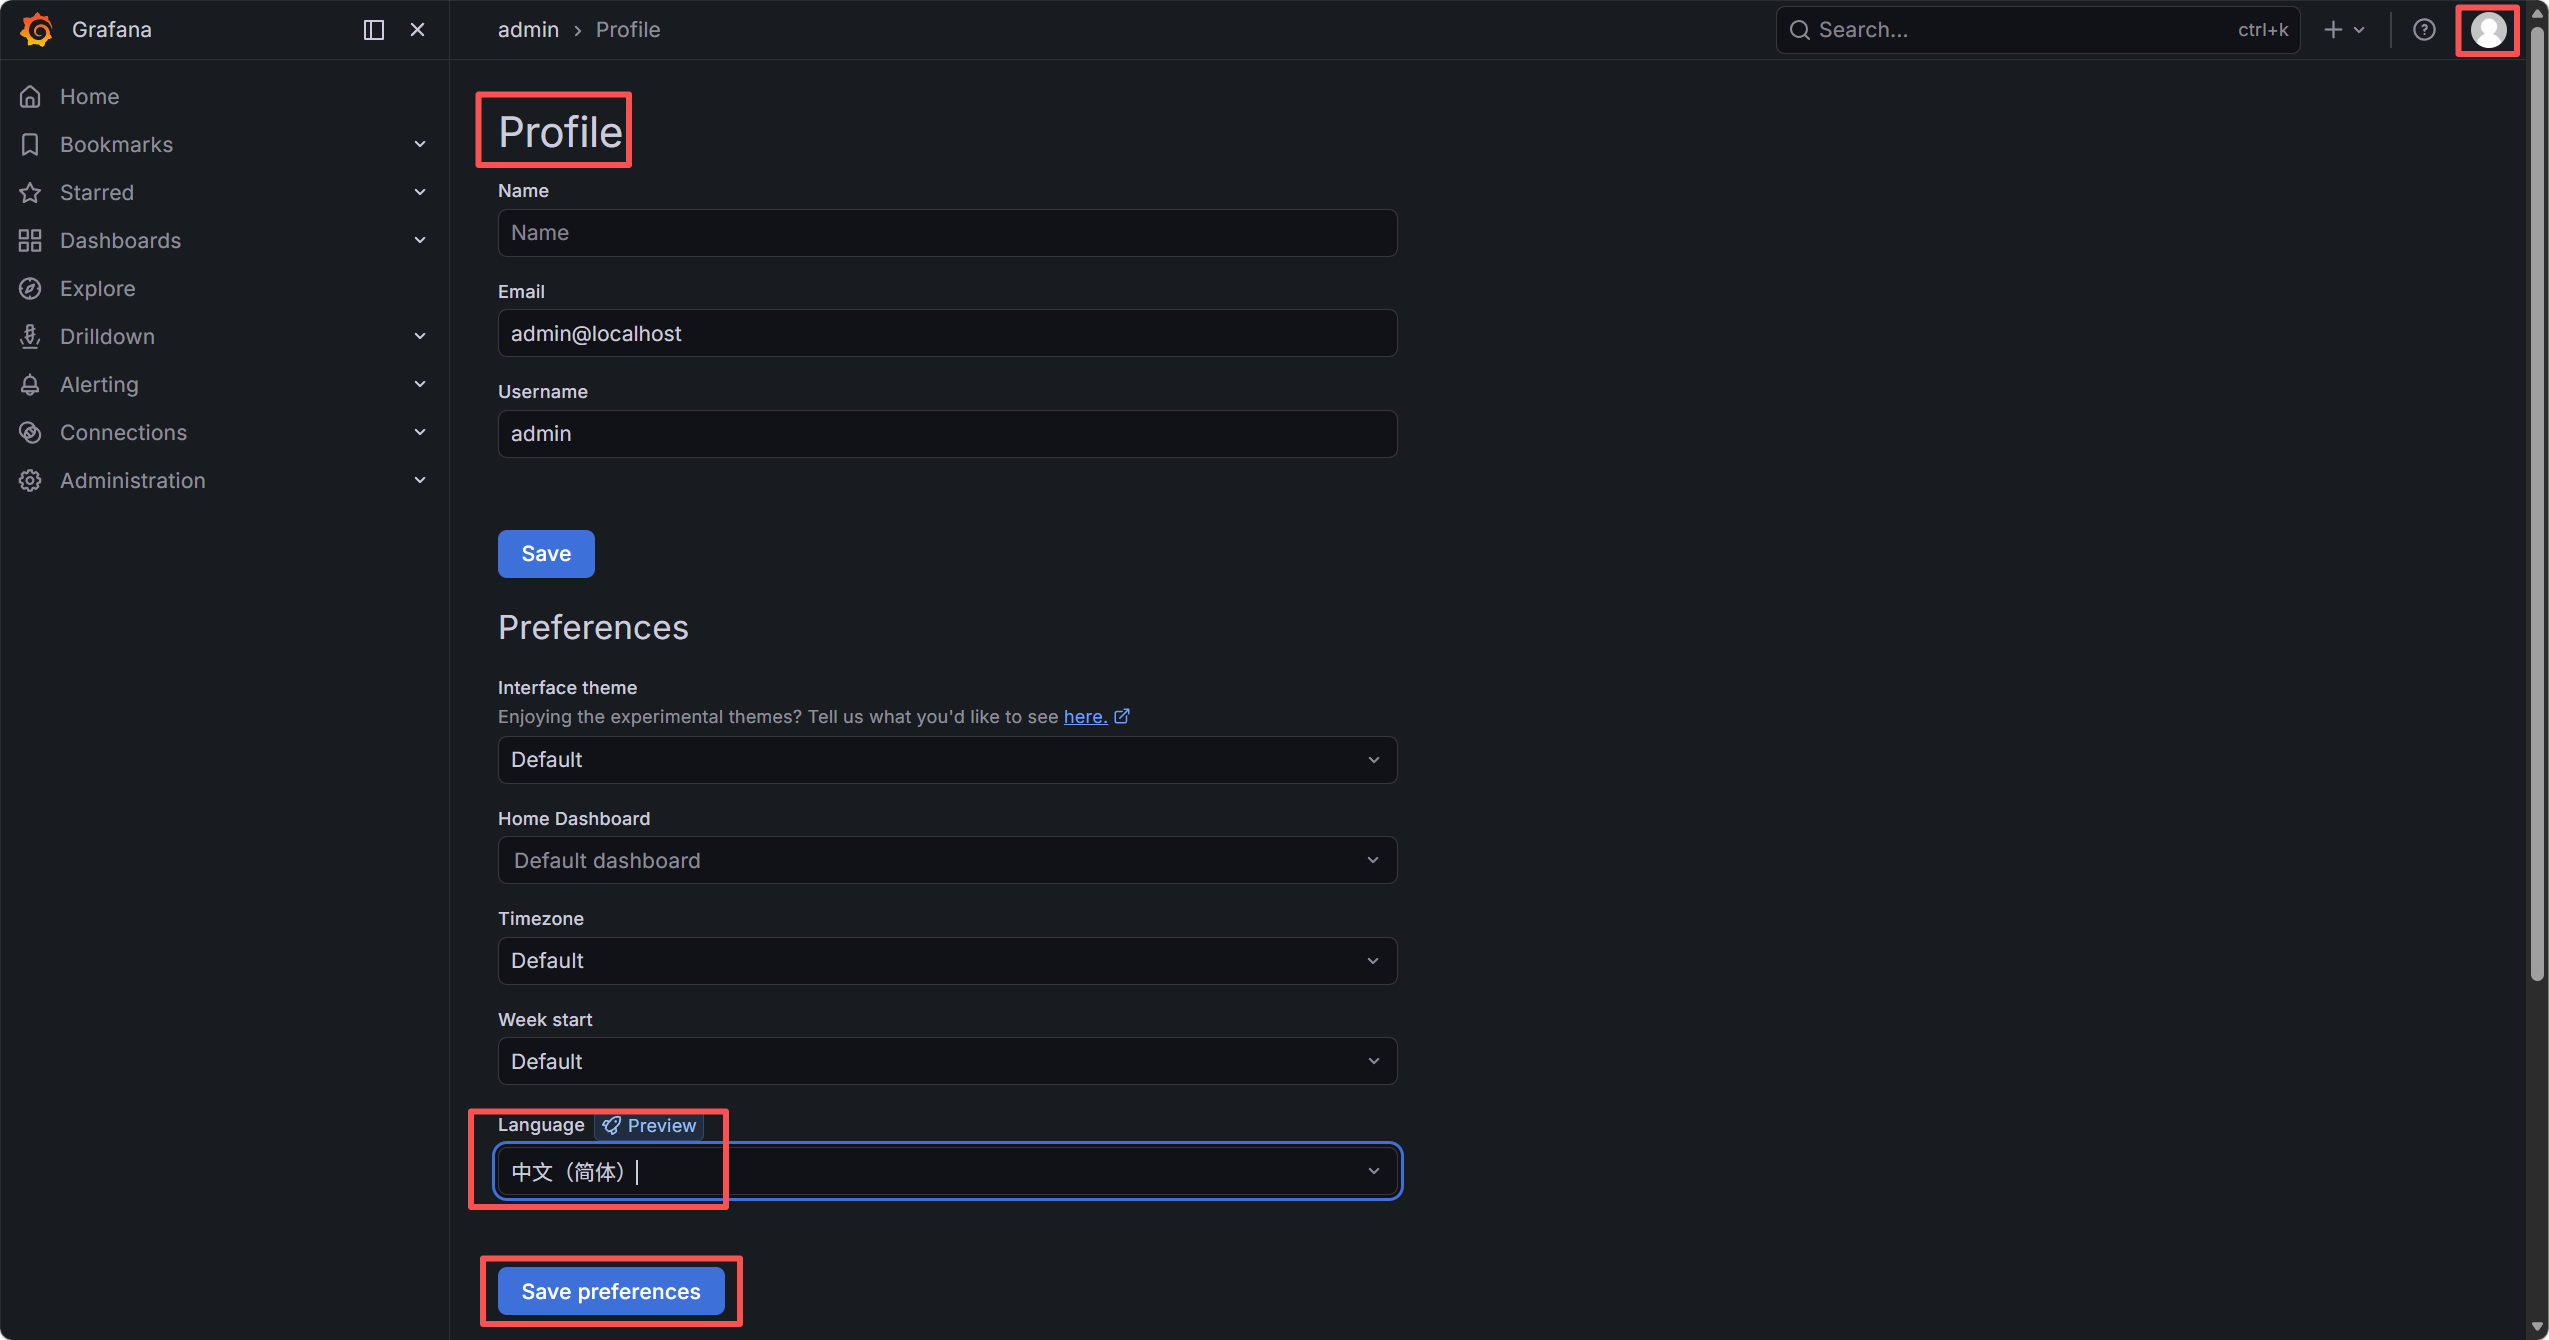Open Bookmarks in sidebar menu
This screenshot has width=2549, height=1340.
tap(116, 145)
